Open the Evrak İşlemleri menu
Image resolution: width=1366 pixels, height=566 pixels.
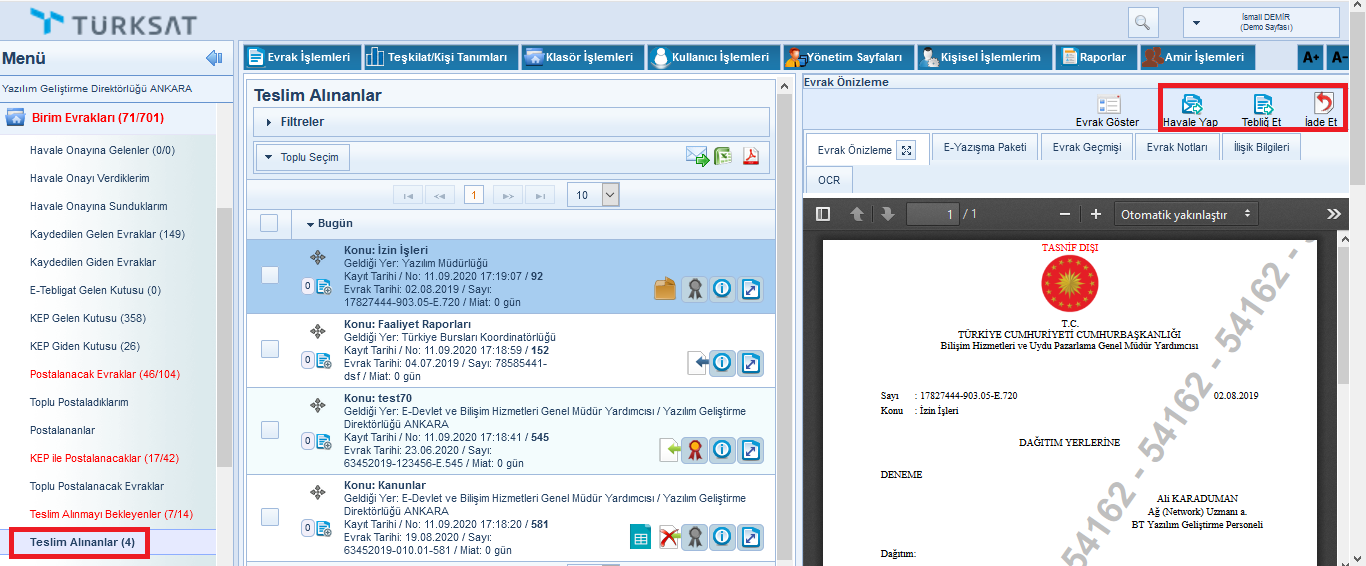(300, 57)
